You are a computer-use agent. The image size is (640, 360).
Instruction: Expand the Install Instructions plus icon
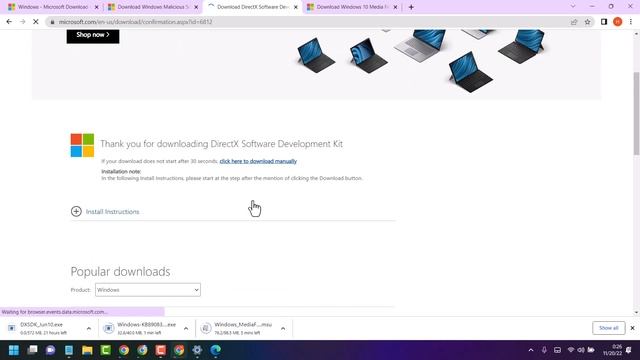point(76,211)
